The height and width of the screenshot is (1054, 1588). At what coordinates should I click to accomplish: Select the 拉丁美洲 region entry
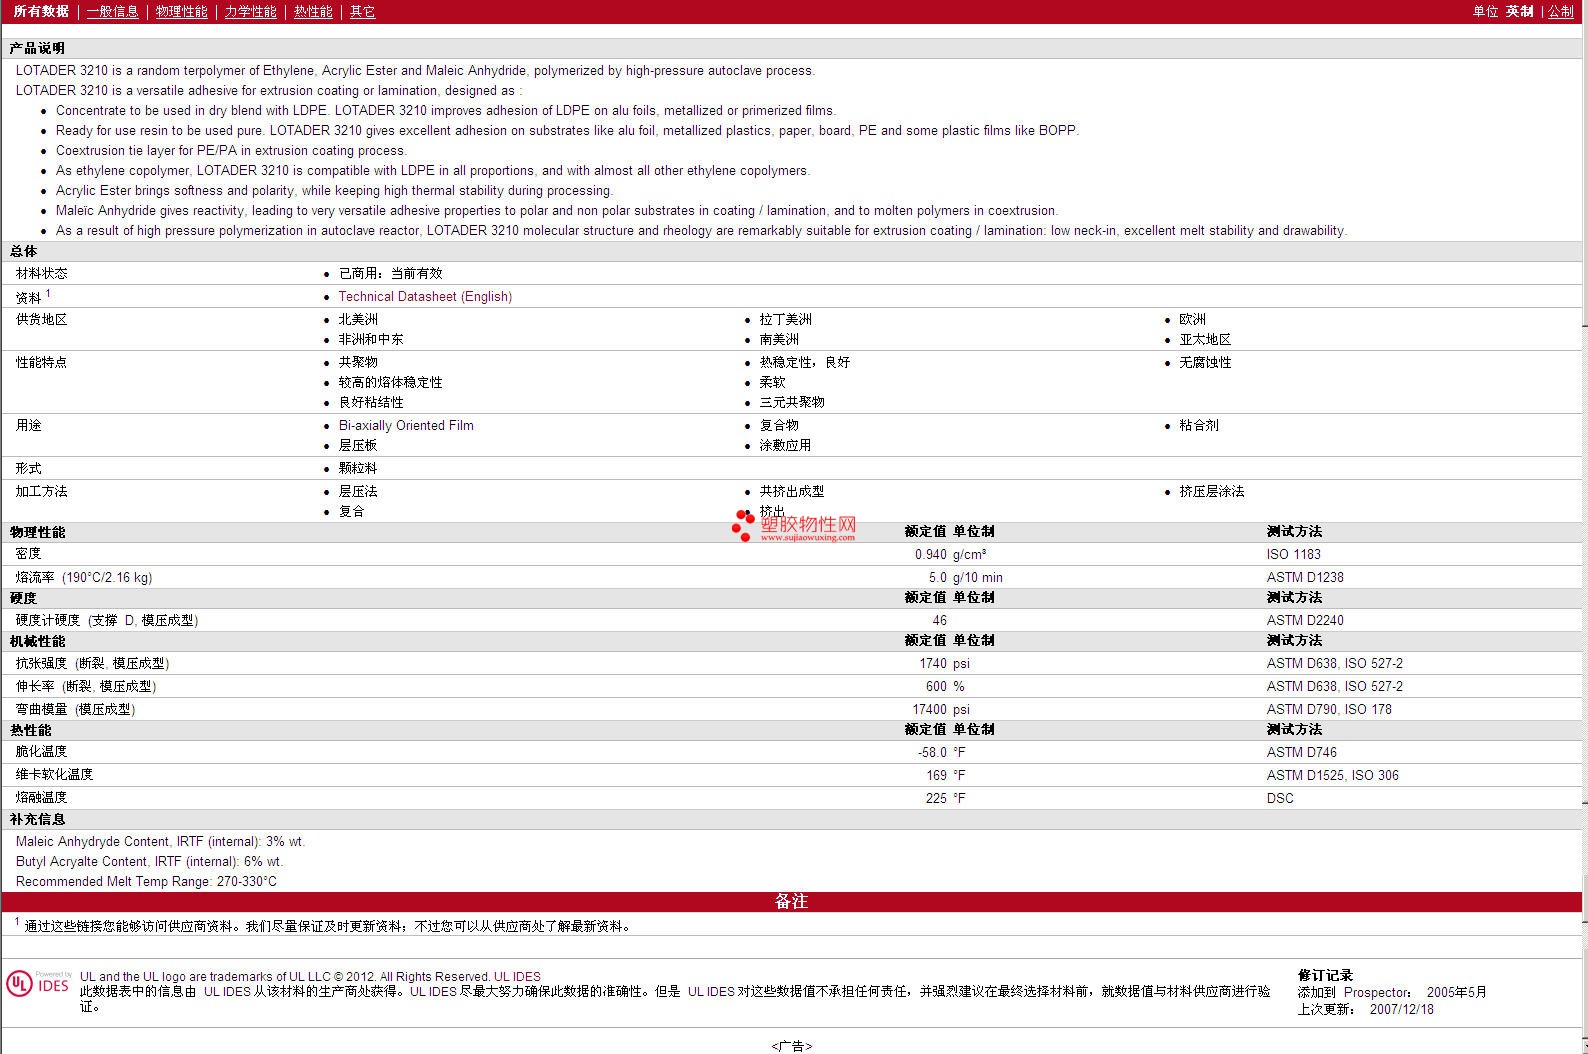[x=786, y=320]
